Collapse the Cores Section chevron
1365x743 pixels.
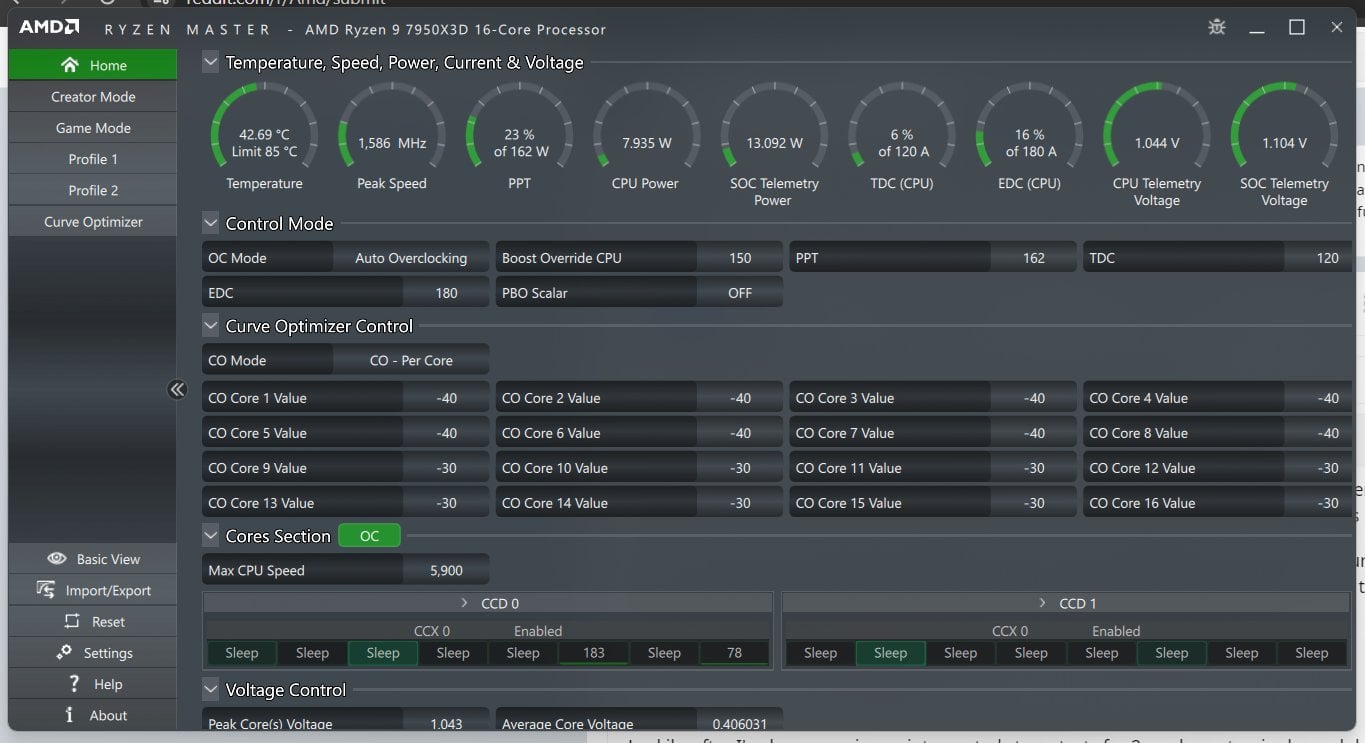point(210,536)
